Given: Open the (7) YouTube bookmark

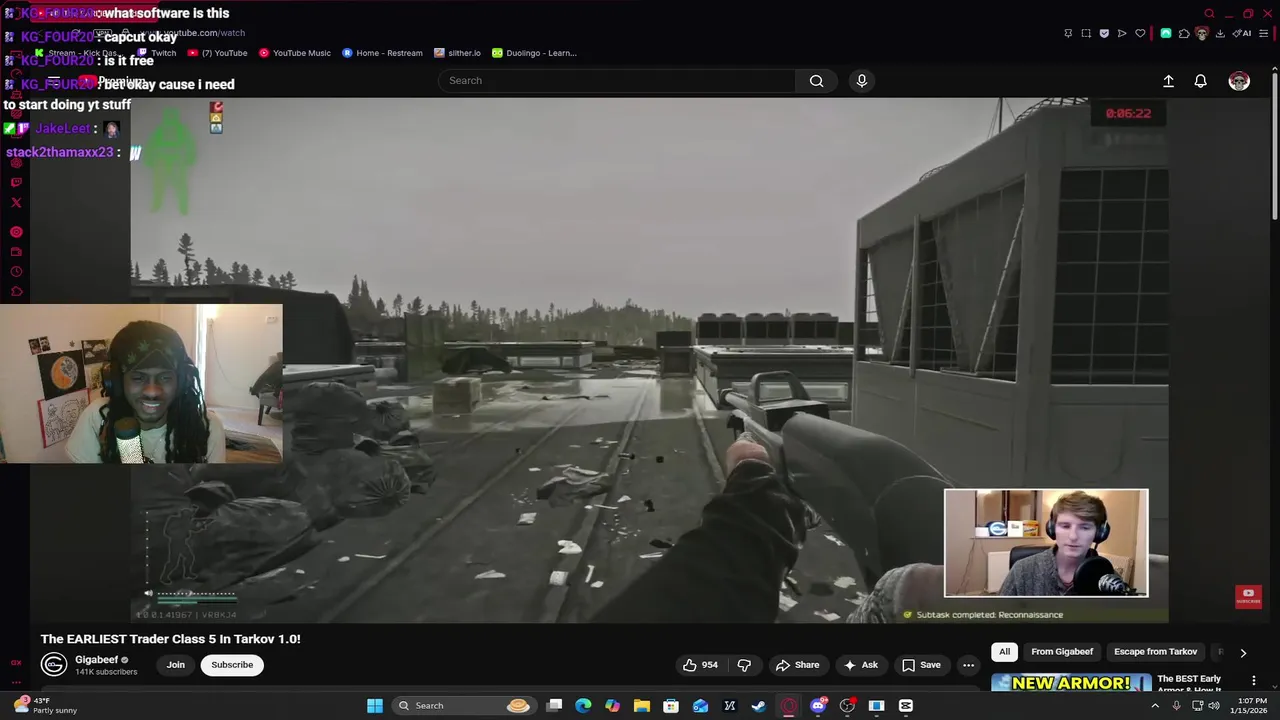Looking at the screenshot, I should (x=217, y=53).
